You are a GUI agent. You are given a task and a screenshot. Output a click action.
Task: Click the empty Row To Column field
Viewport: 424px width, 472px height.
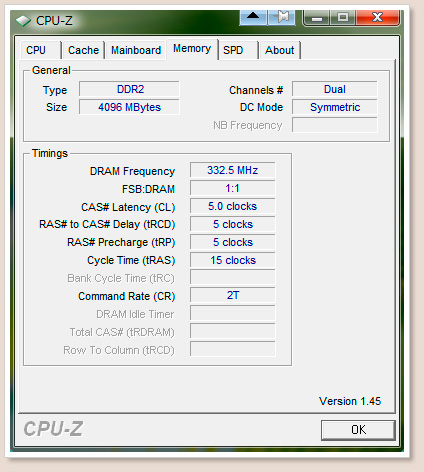pyautogui.click(x=233, y=349)
